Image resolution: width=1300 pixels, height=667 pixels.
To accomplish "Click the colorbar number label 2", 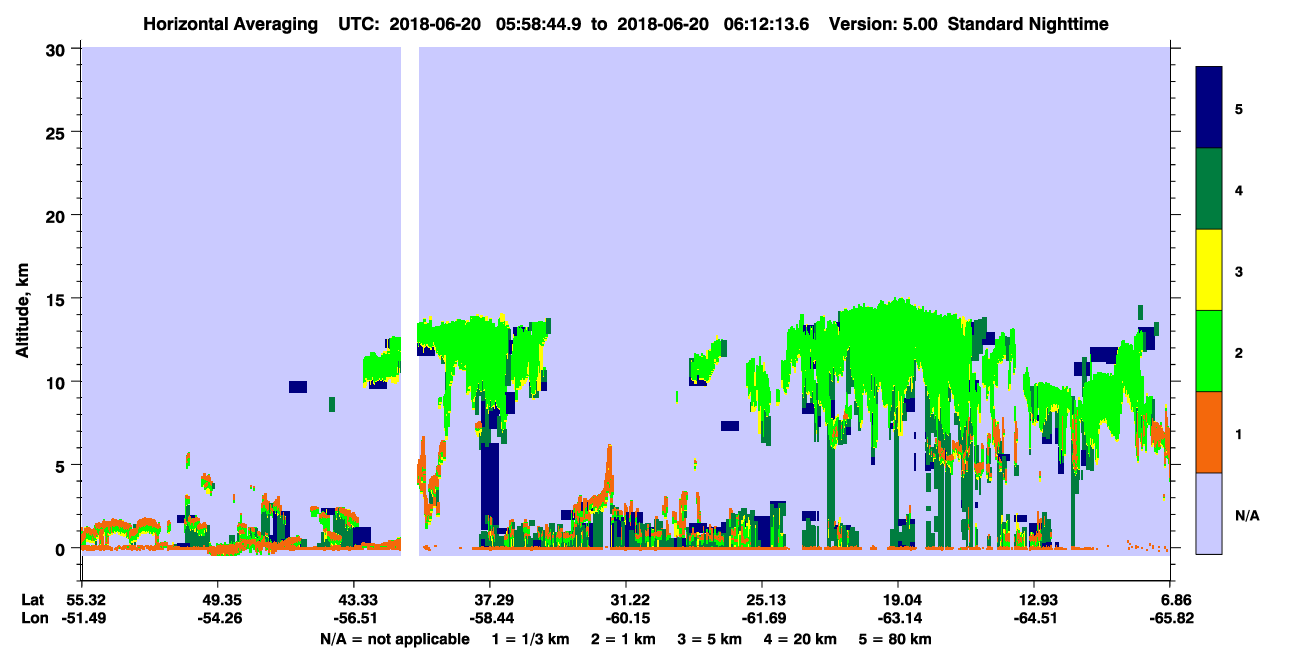I will coord(1239,352).
